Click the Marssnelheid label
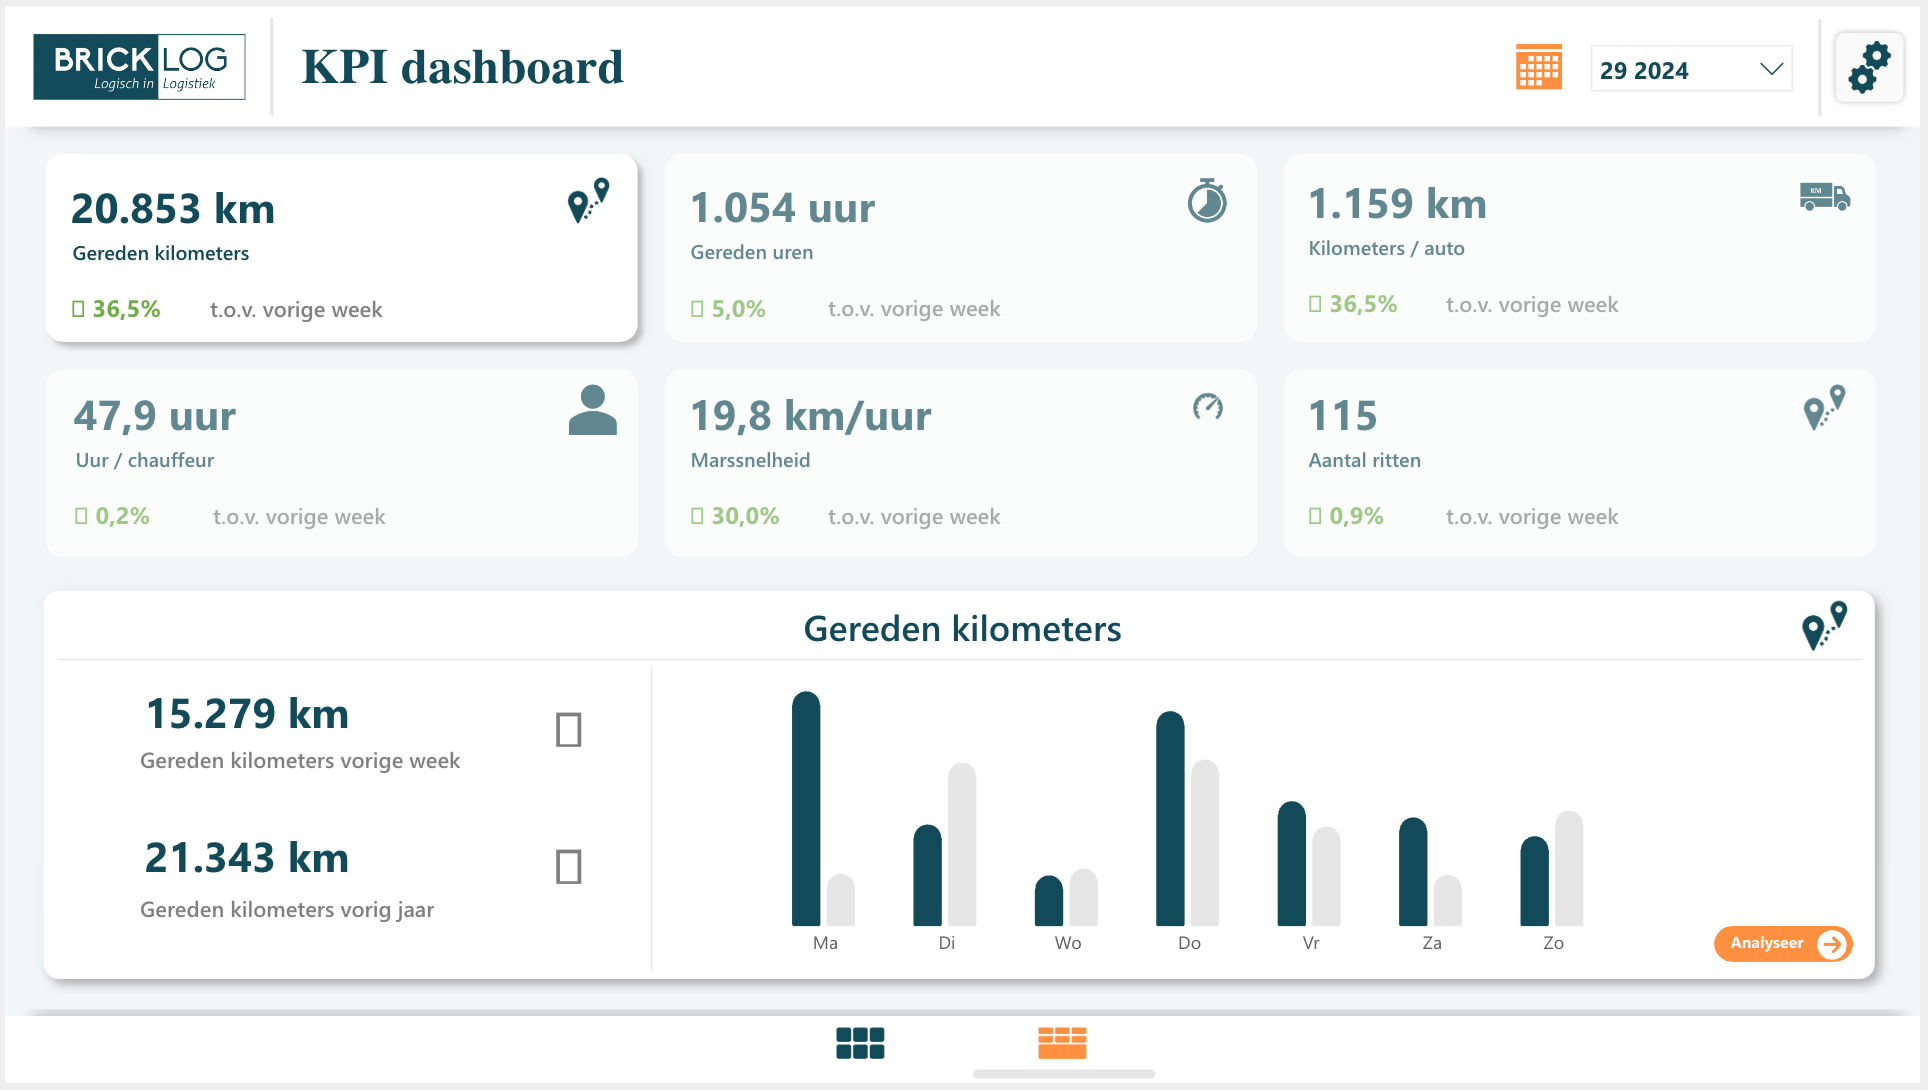The width and height of the screenshot is (1928, 1090). pyautogui.click(x=750, y=460)
